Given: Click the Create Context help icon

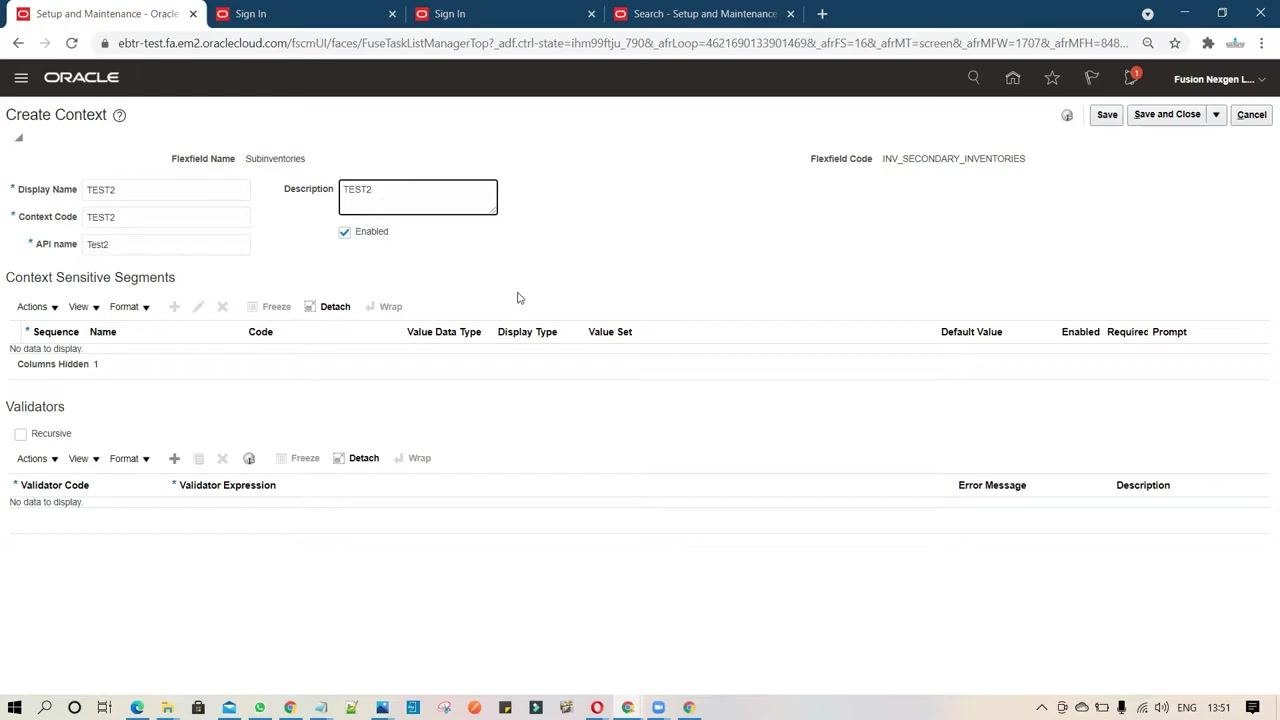Looking at the screenshot, I should coord(119,115).
